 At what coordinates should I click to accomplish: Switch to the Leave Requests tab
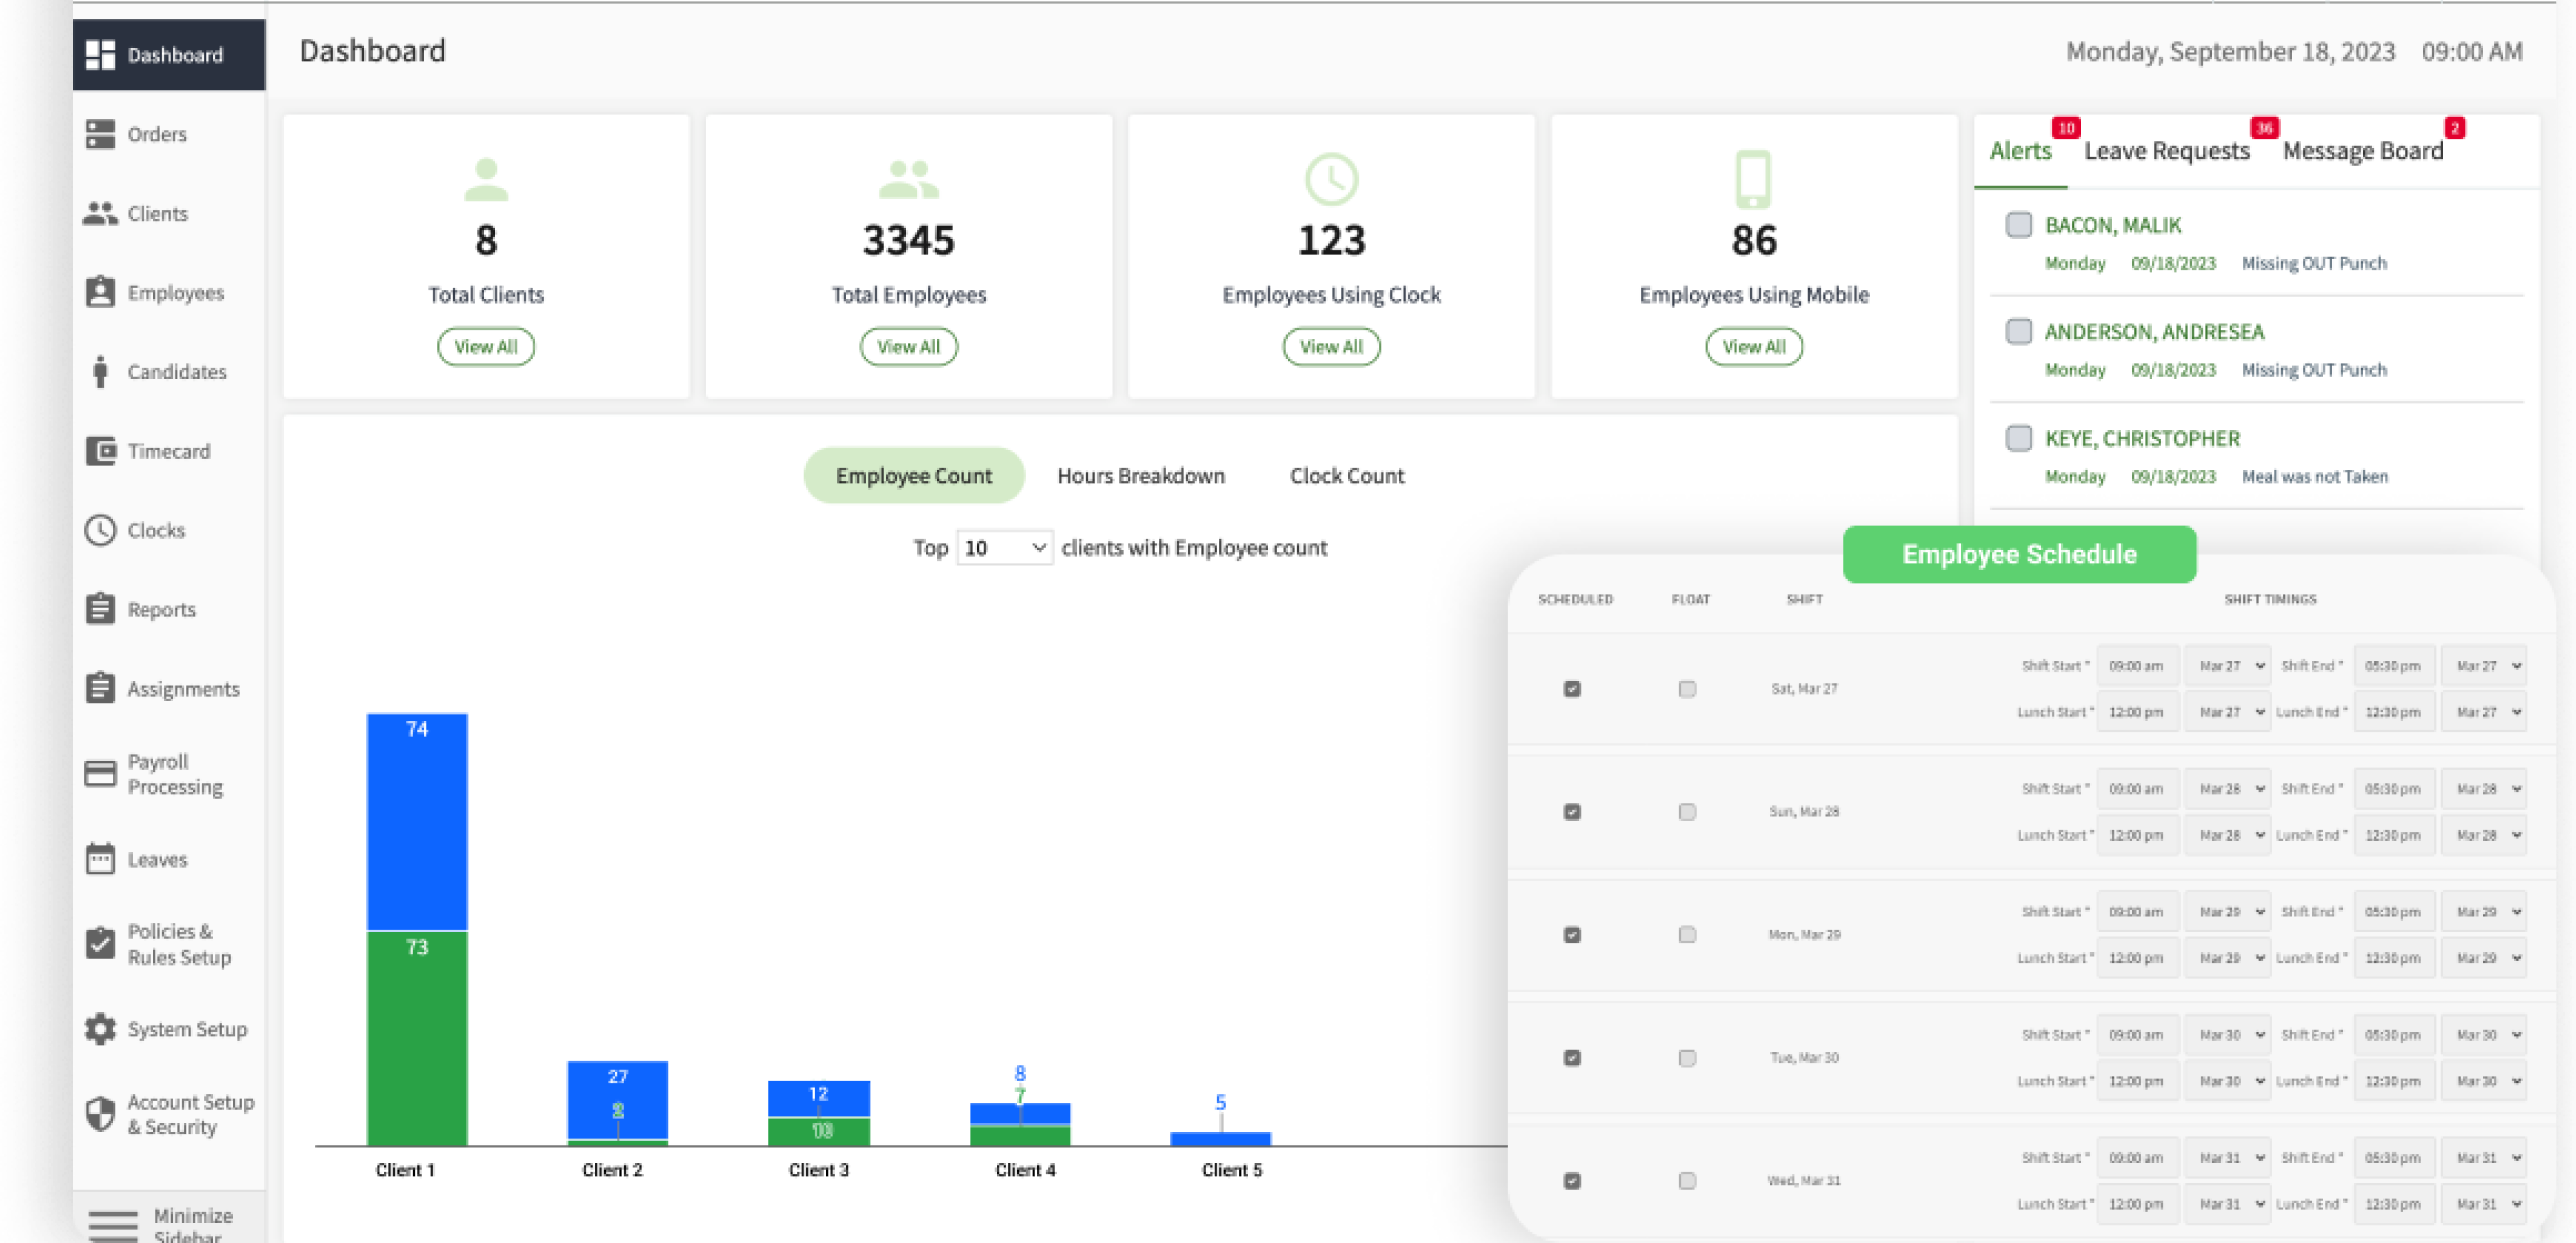click(2166, 151)
